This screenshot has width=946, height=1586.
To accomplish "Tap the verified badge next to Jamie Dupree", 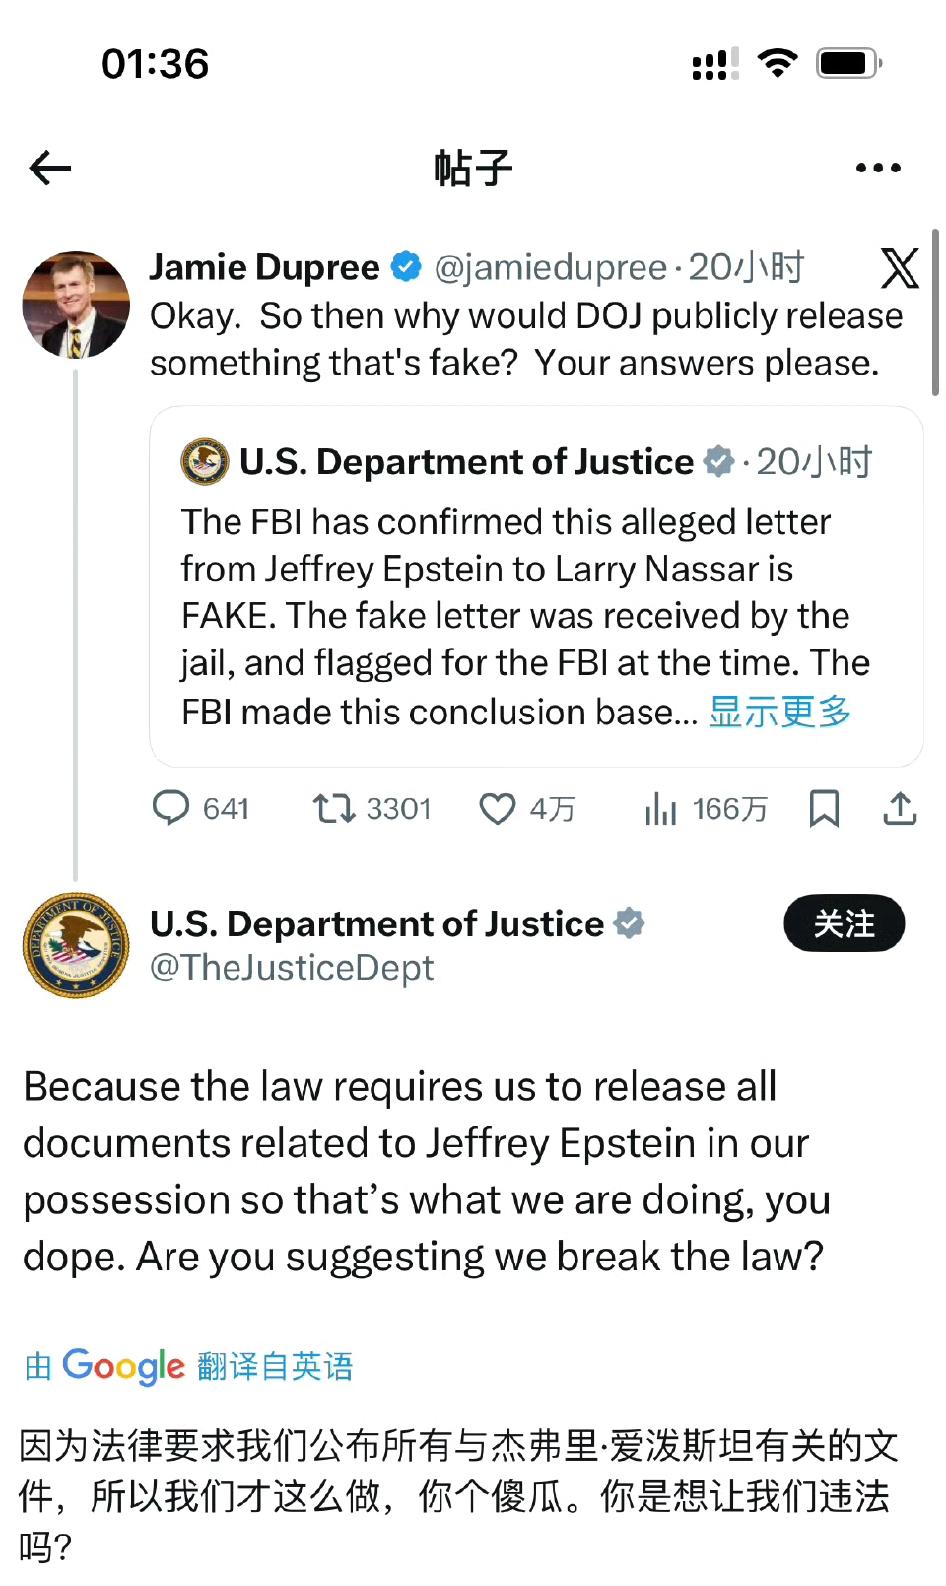I will pos(404,266).
